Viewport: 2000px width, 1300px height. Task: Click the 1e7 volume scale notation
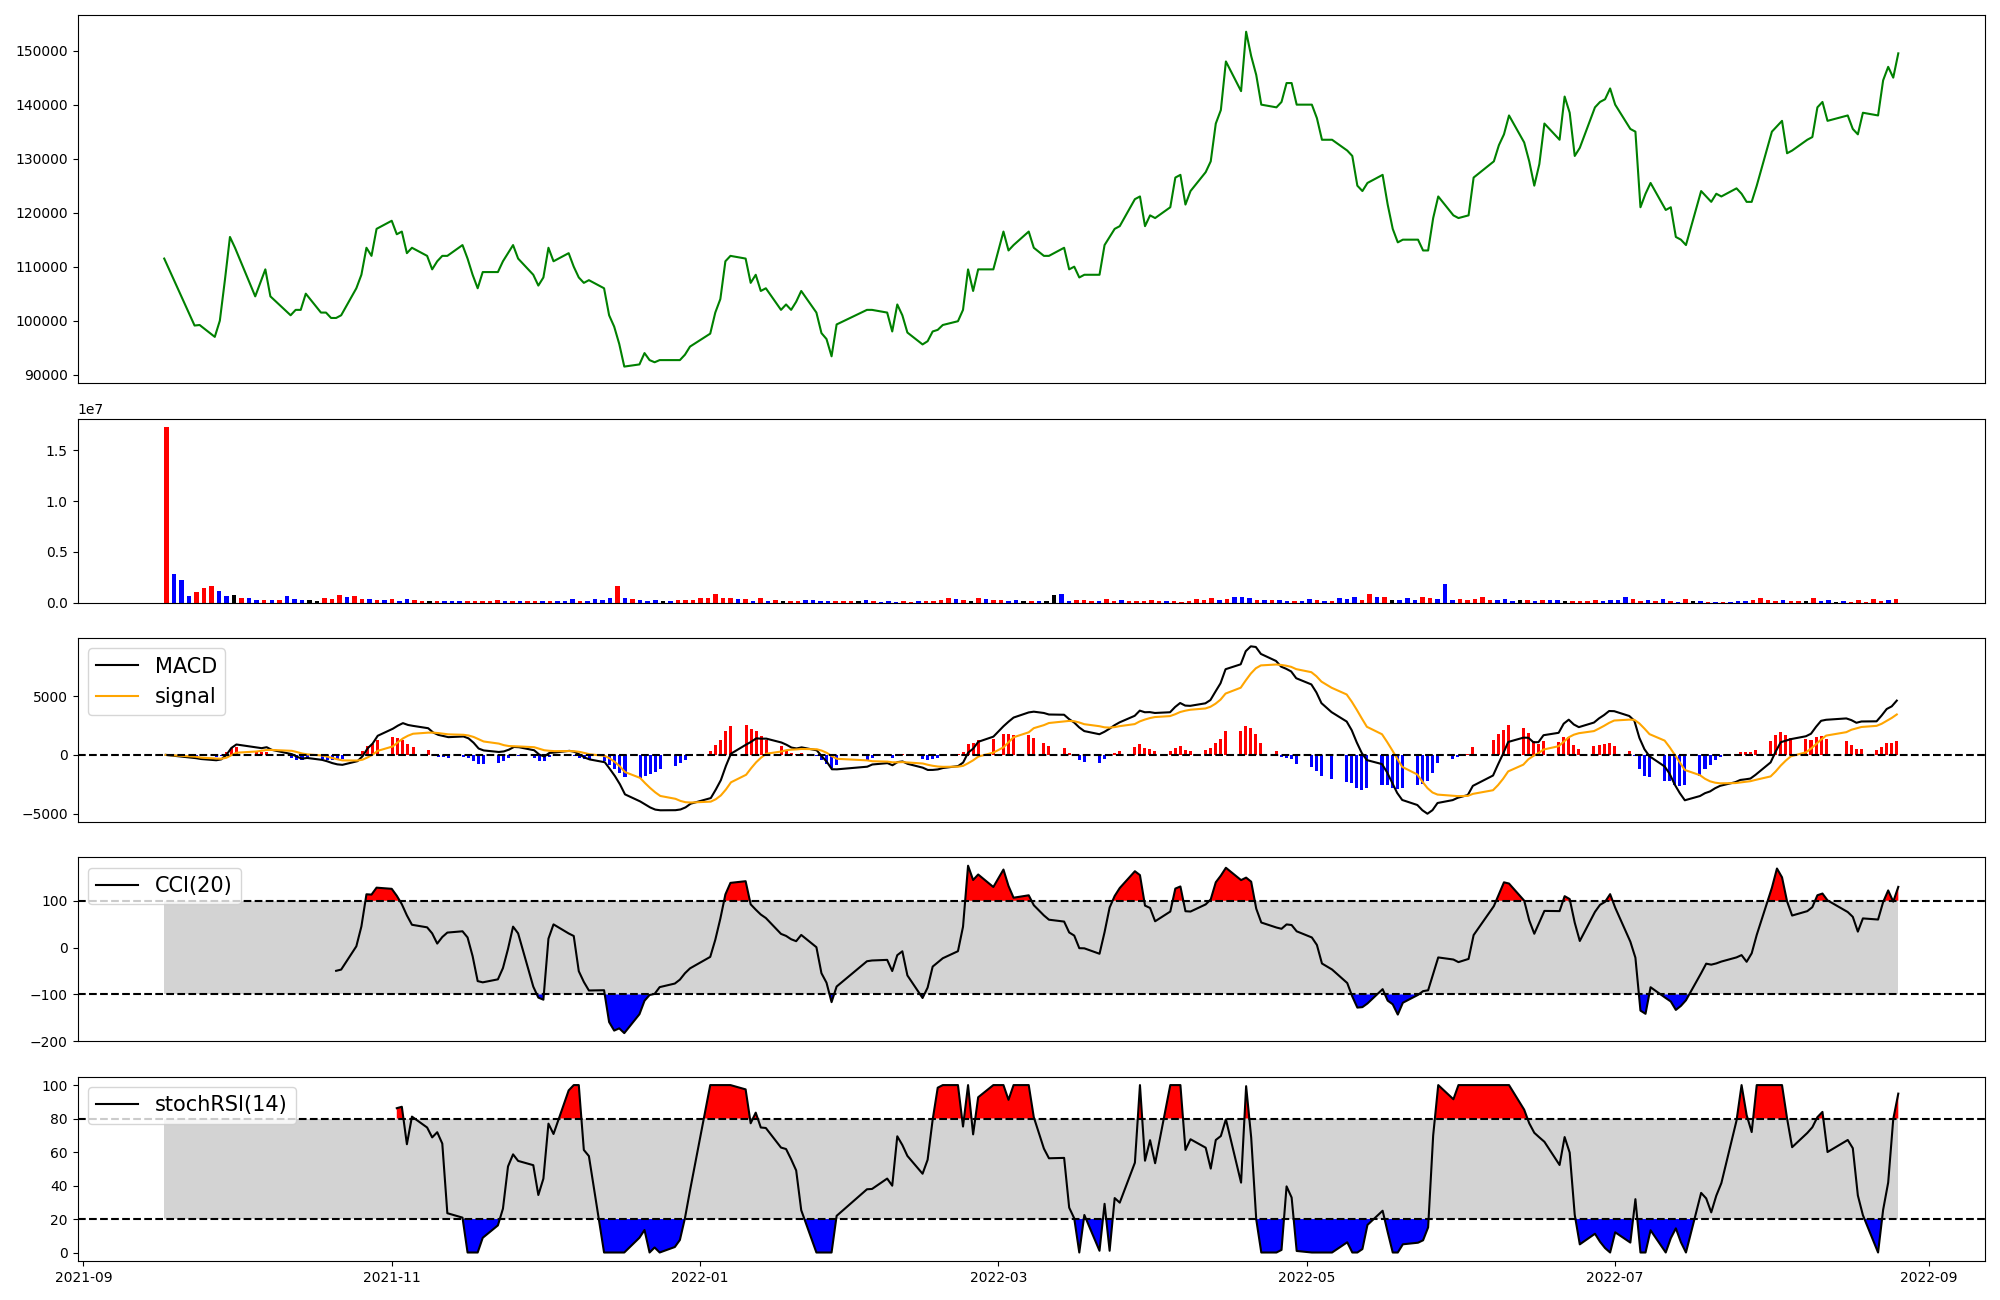tap(91, 410)
